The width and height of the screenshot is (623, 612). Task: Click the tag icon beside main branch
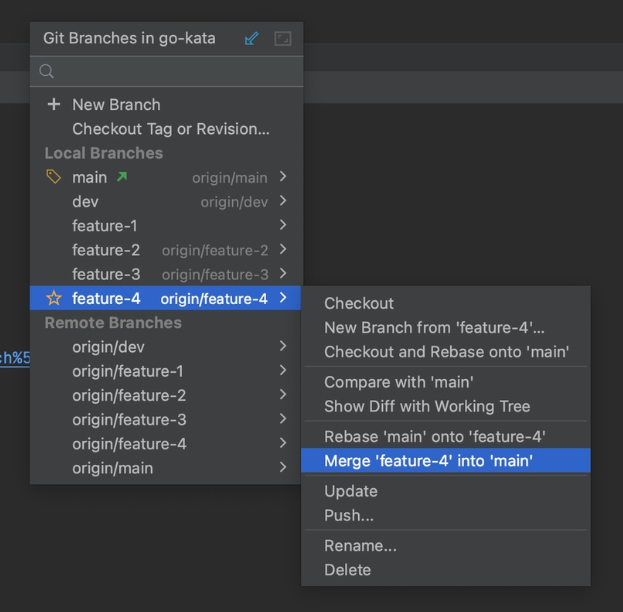coord(54,177)
